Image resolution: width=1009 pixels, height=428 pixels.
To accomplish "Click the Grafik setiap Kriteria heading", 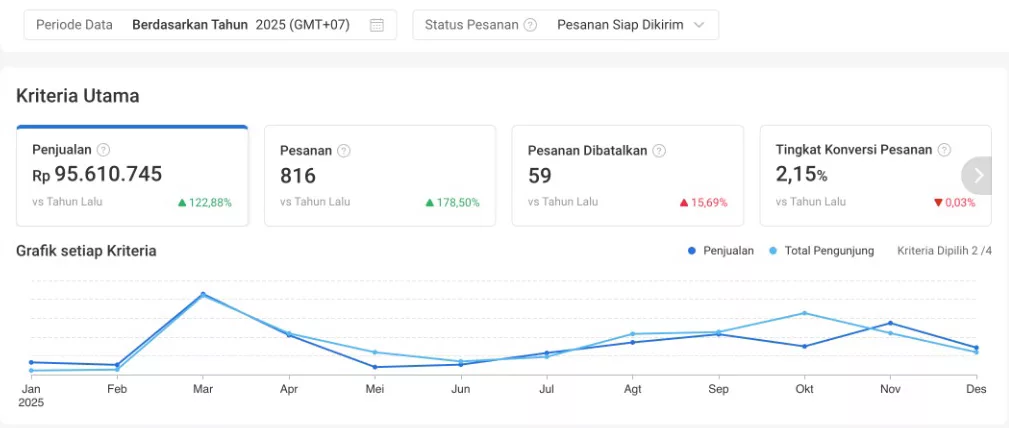I will tap(86, 251).
